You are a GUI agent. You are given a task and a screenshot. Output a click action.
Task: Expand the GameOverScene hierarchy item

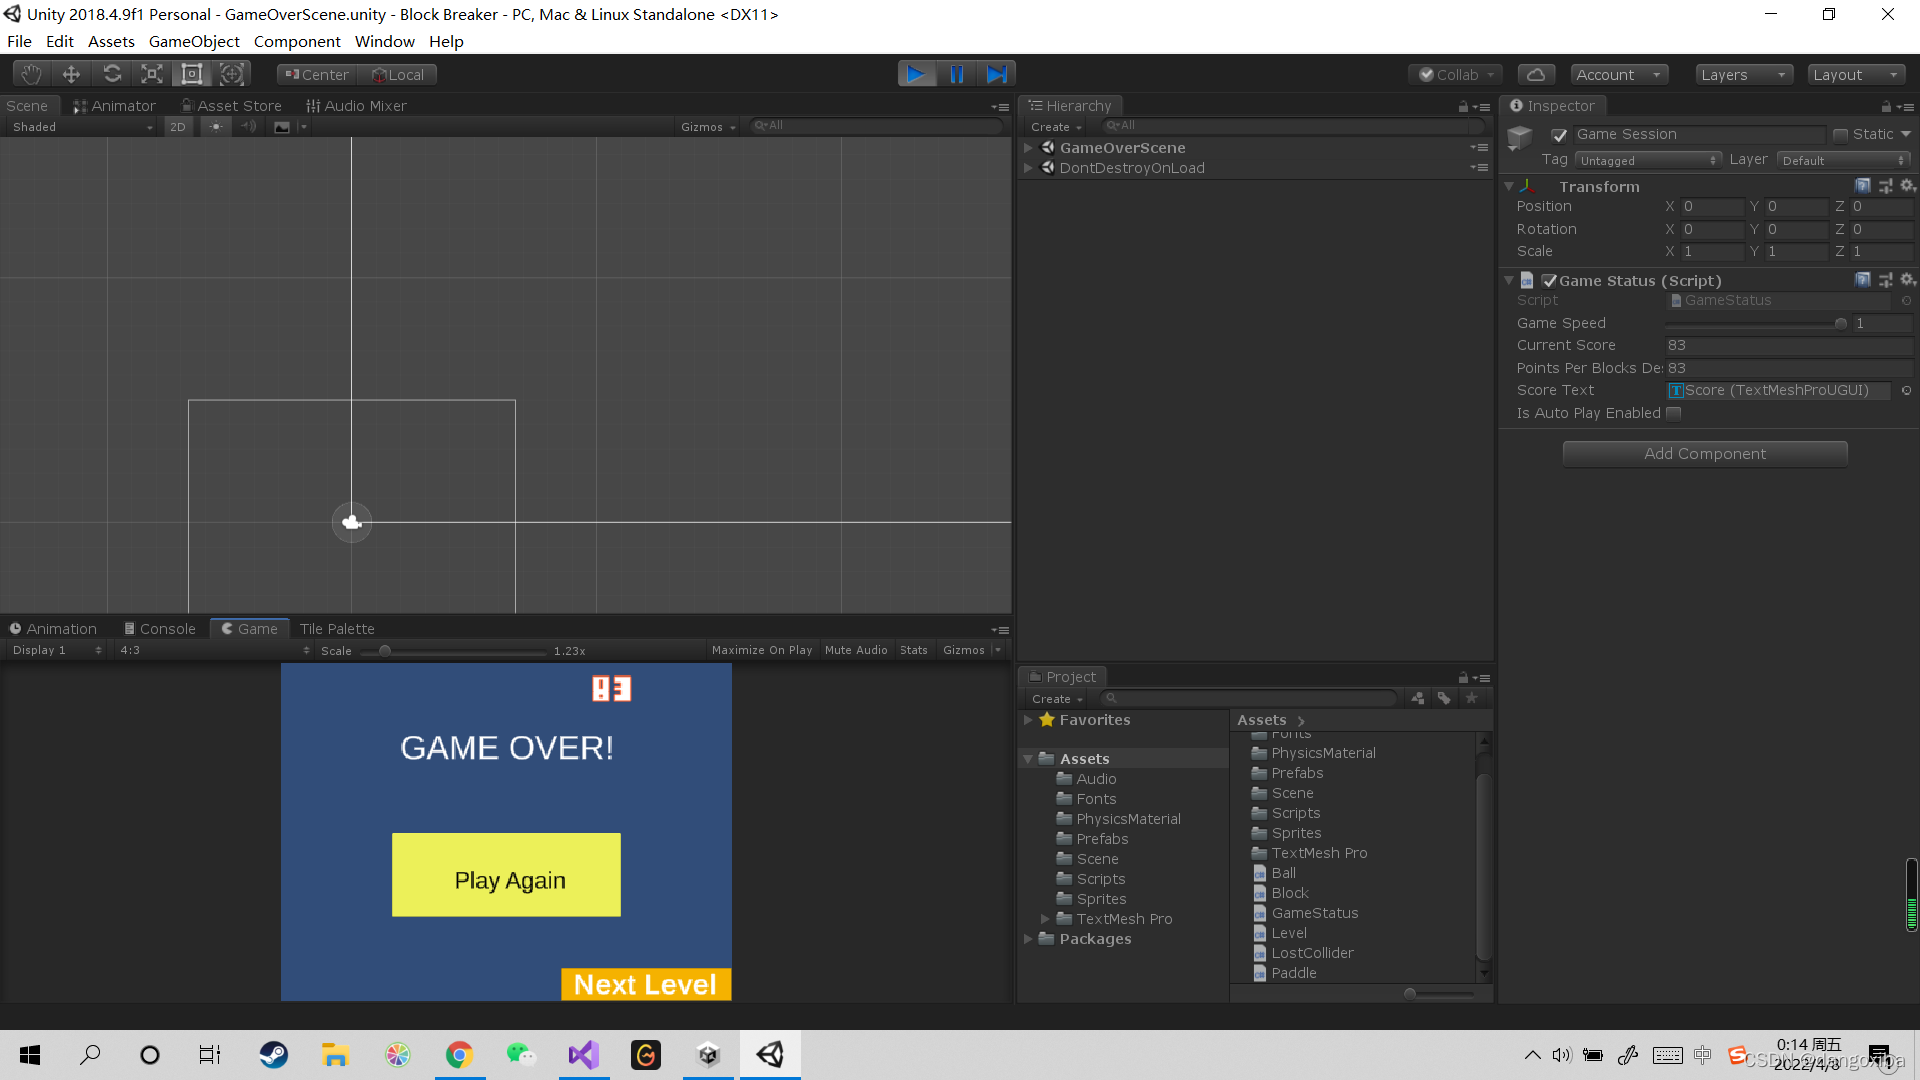coord(1028,148)
